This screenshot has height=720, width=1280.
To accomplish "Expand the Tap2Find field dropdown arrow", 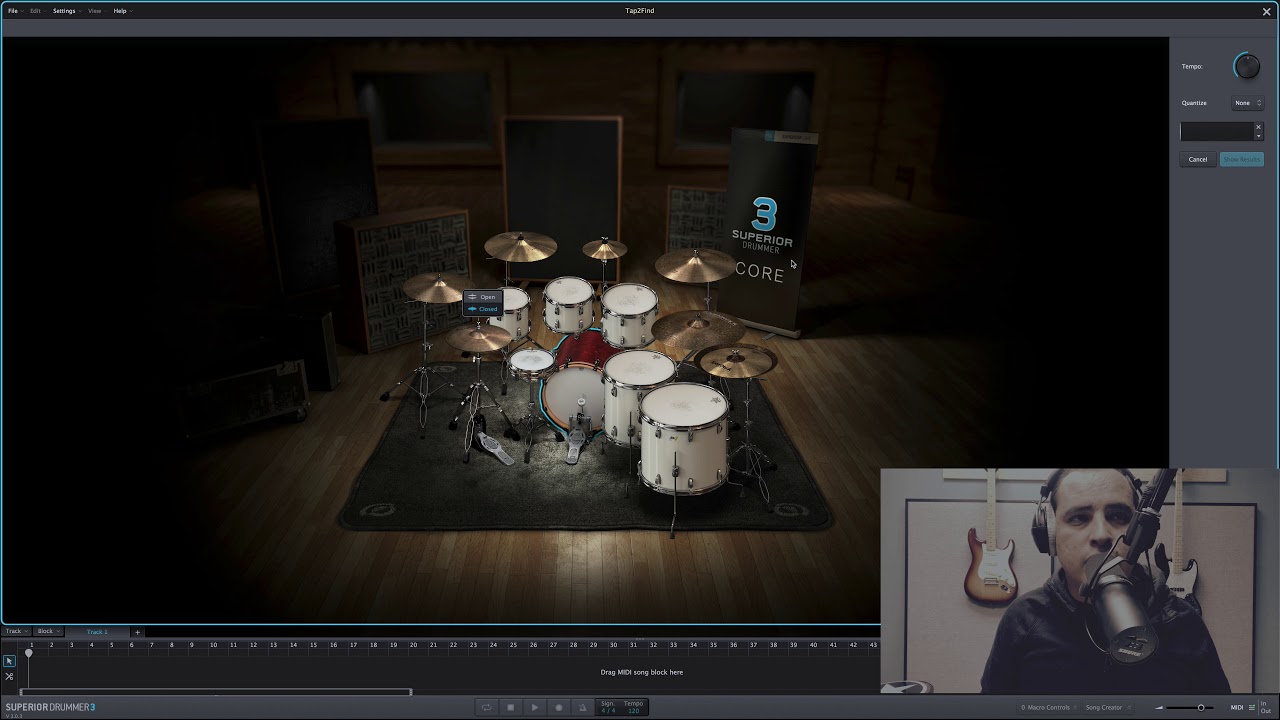I will (x=1259, y=136).
